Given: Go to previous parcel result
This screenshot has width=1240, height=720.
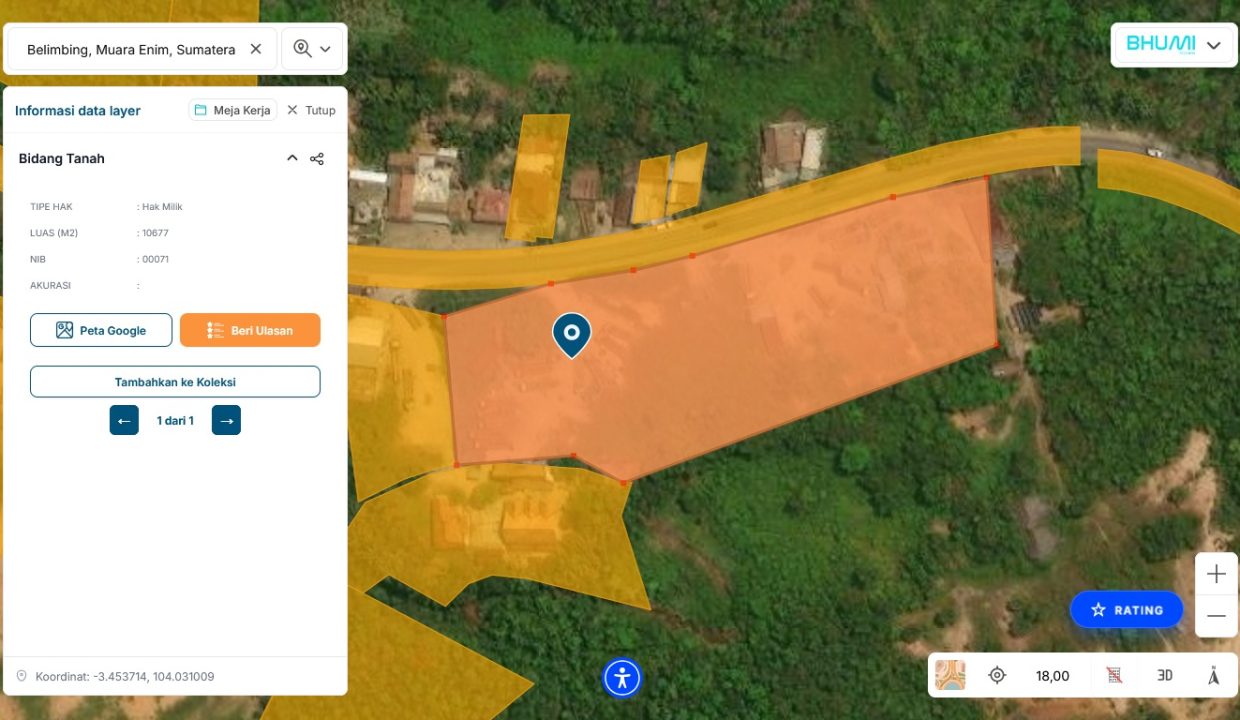Looking at the screenshot, I should (124, 420).
